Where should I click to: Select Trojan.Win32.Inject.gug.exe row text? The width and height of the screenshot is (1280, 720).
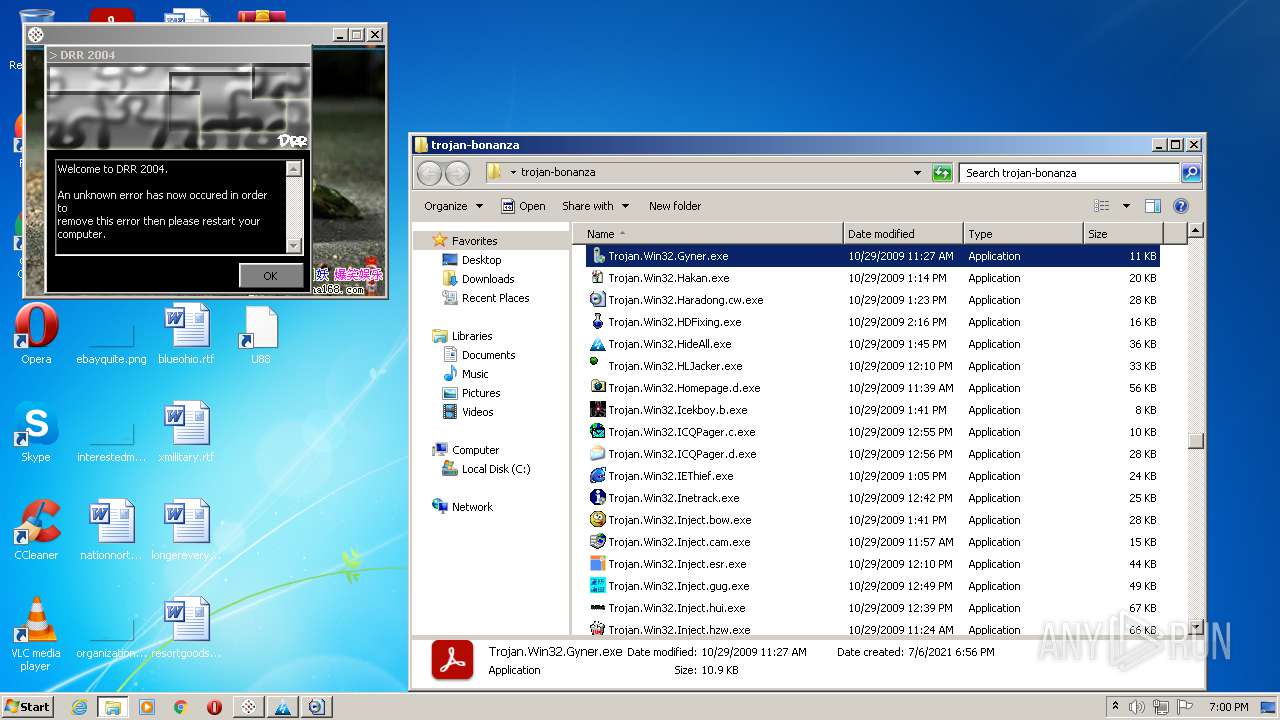click(679, 586)
